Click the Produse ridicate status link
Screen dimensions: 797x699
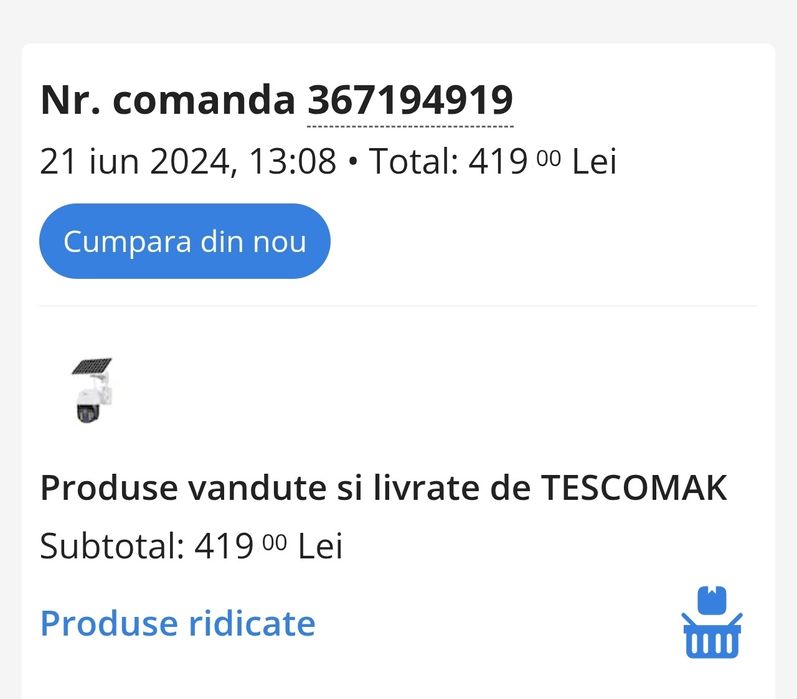177,623
